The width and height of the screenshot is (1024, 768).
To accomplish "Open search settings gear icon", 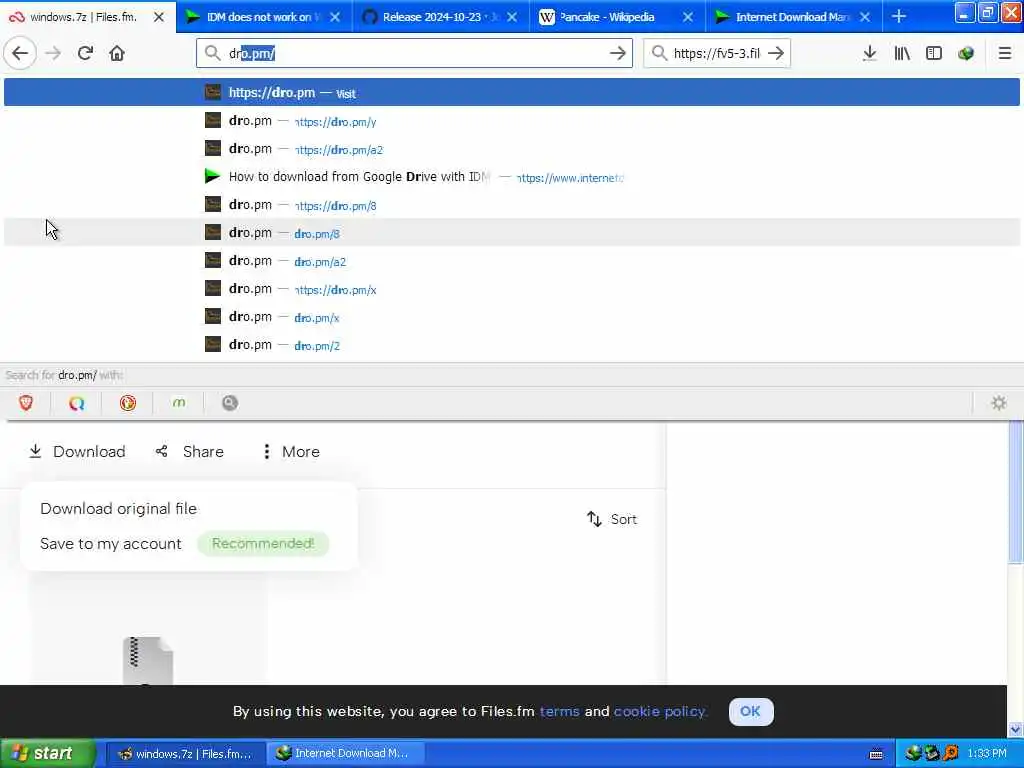I will 999,403.
